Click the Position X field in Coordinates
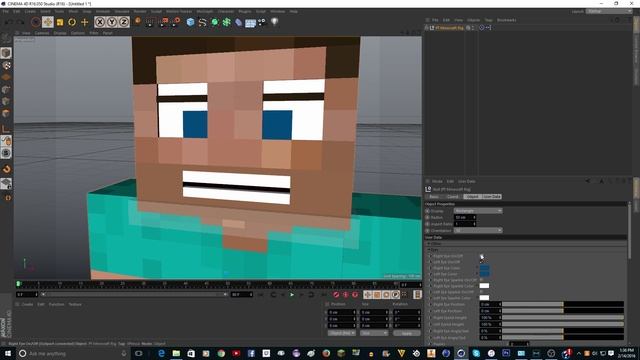This screenshot has width=640, height=360. pos(342,313)
